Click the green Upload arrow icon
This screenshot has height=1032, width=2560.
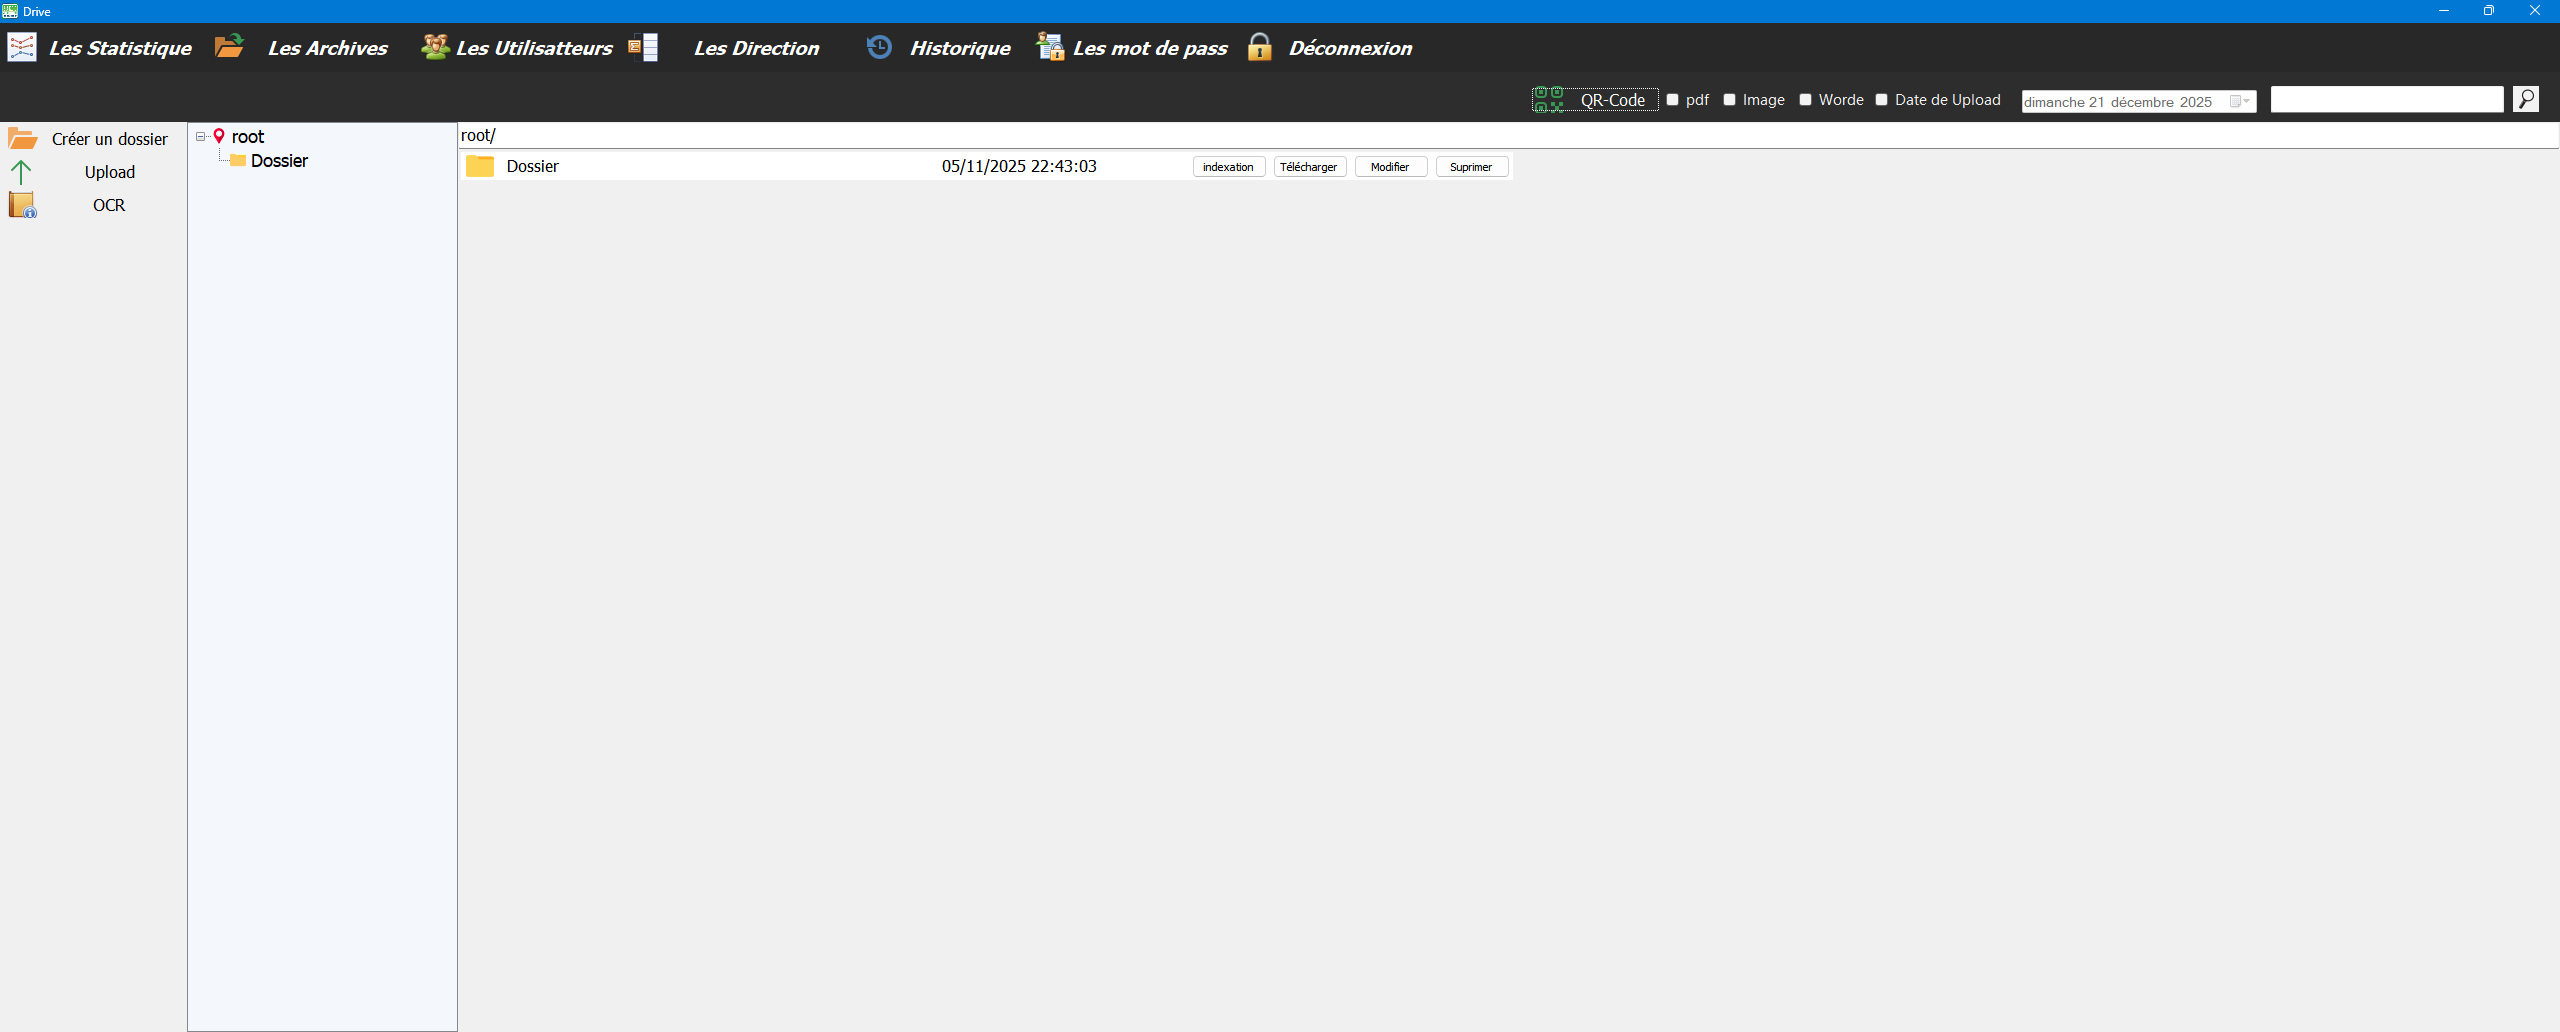[x=21, y=172]
